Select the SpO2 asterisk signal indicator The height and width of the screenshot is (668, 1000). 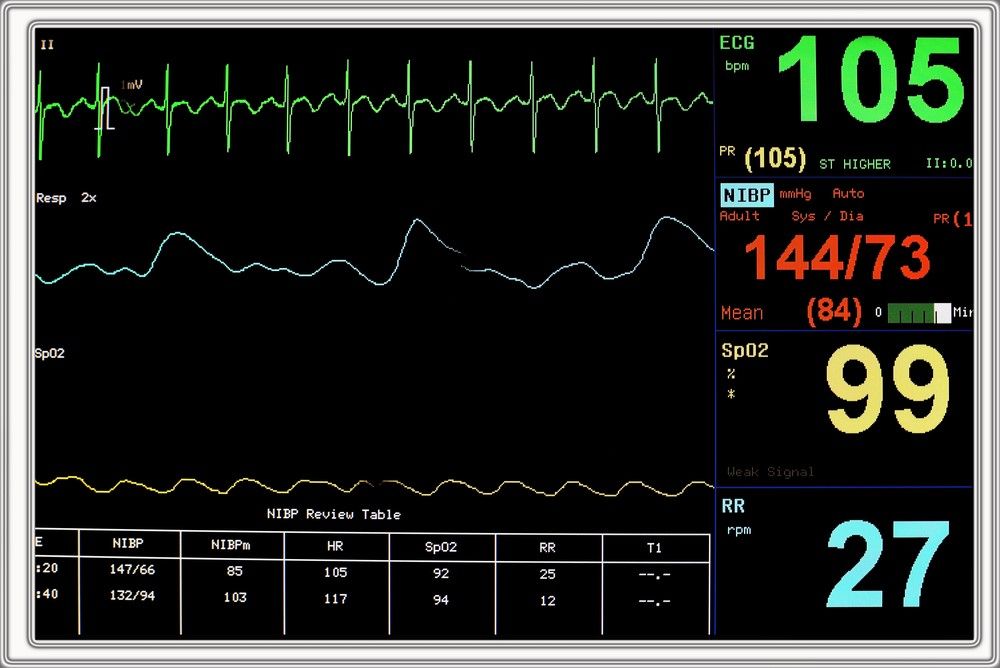coord(731,394)
